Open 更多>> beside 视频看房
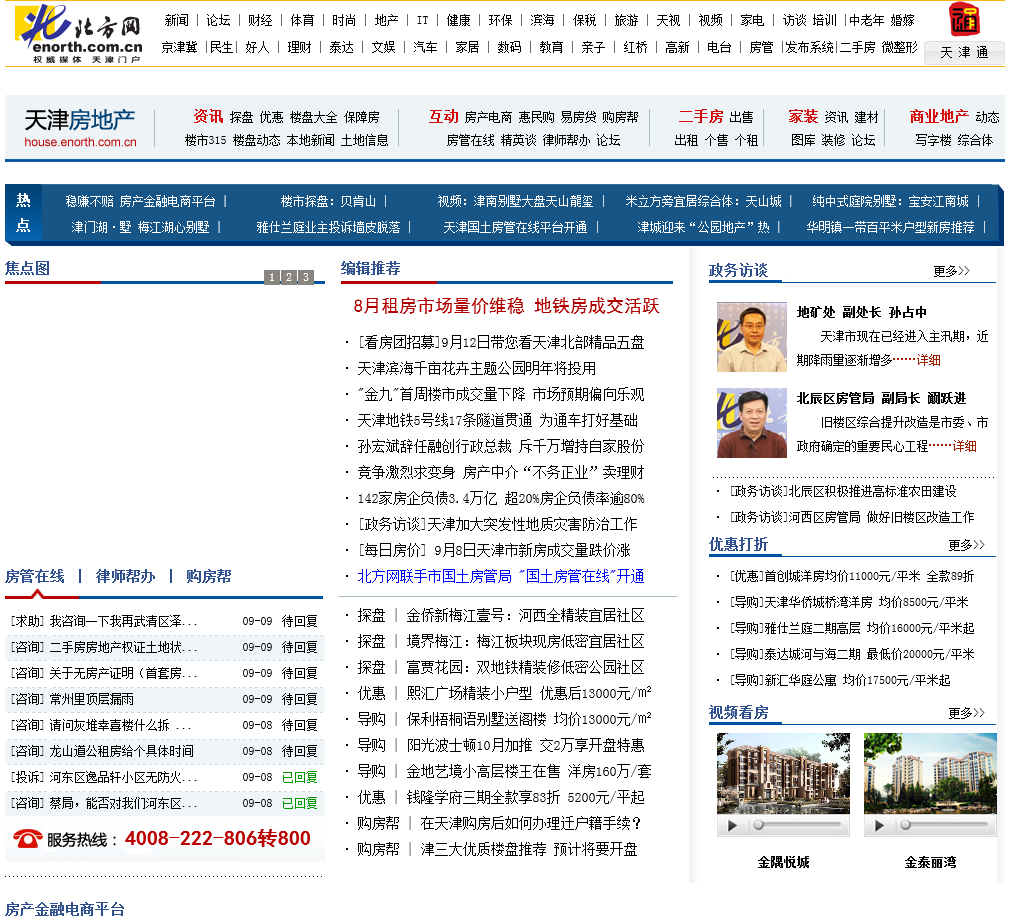 point(966,712)
